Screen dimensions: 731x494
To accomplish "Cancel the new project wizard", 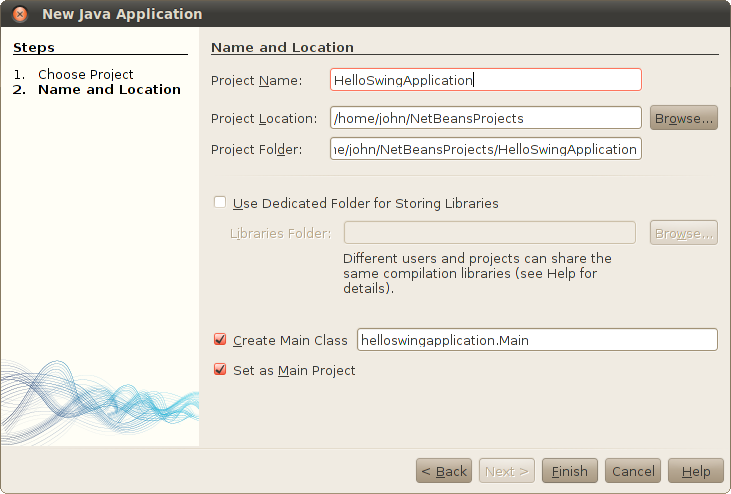I will 633,471.
